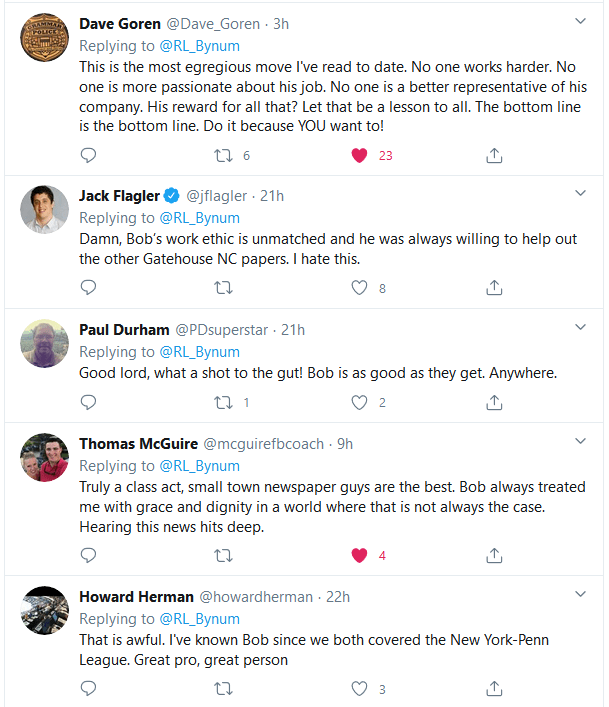The height and width of the screenshot is (707, 609).
Task: Reply to Dave Goren's tweet
Action: [x=88, y=155]
